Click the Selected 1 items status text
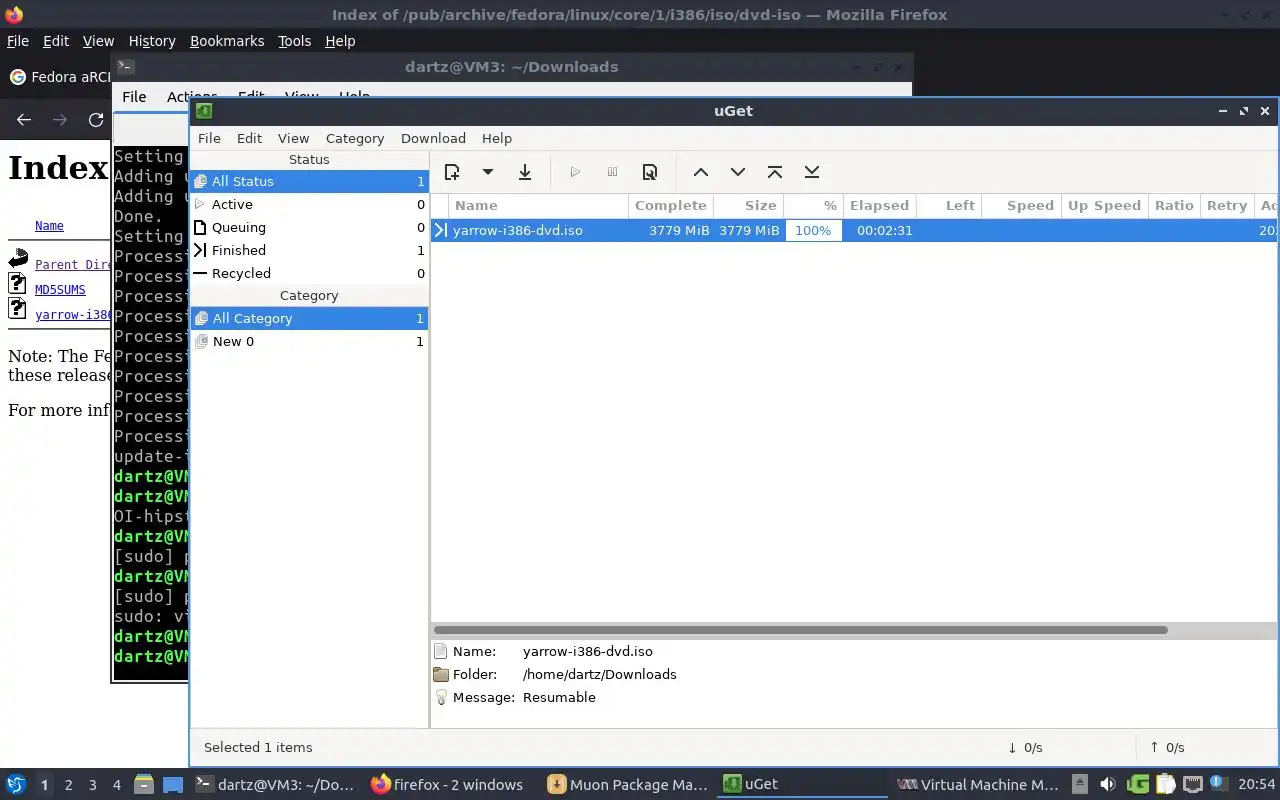 [x=258, y=747]
